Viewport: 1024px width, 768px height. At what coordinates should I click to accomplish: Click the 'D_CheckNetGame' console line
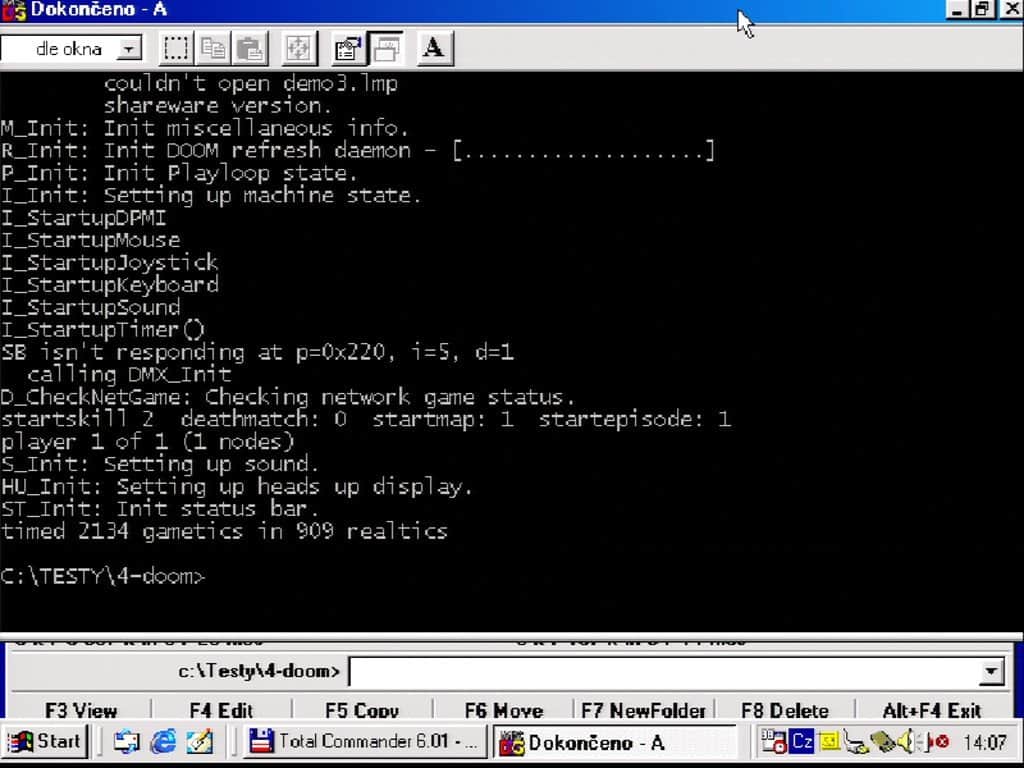[287, 397]
